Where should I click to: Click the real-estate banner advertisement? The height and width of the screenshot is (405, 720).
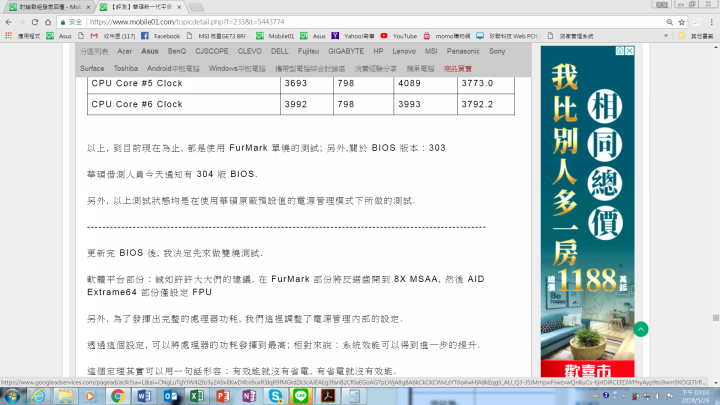pos(588,211)
